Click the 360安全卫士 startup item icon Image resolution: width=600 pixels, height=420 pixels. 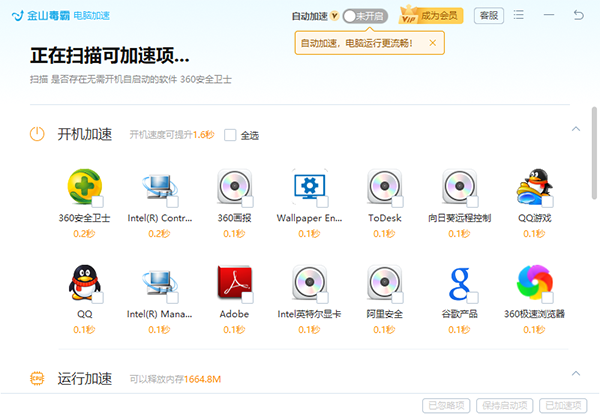pyautogui.click(x=85, y=186)
